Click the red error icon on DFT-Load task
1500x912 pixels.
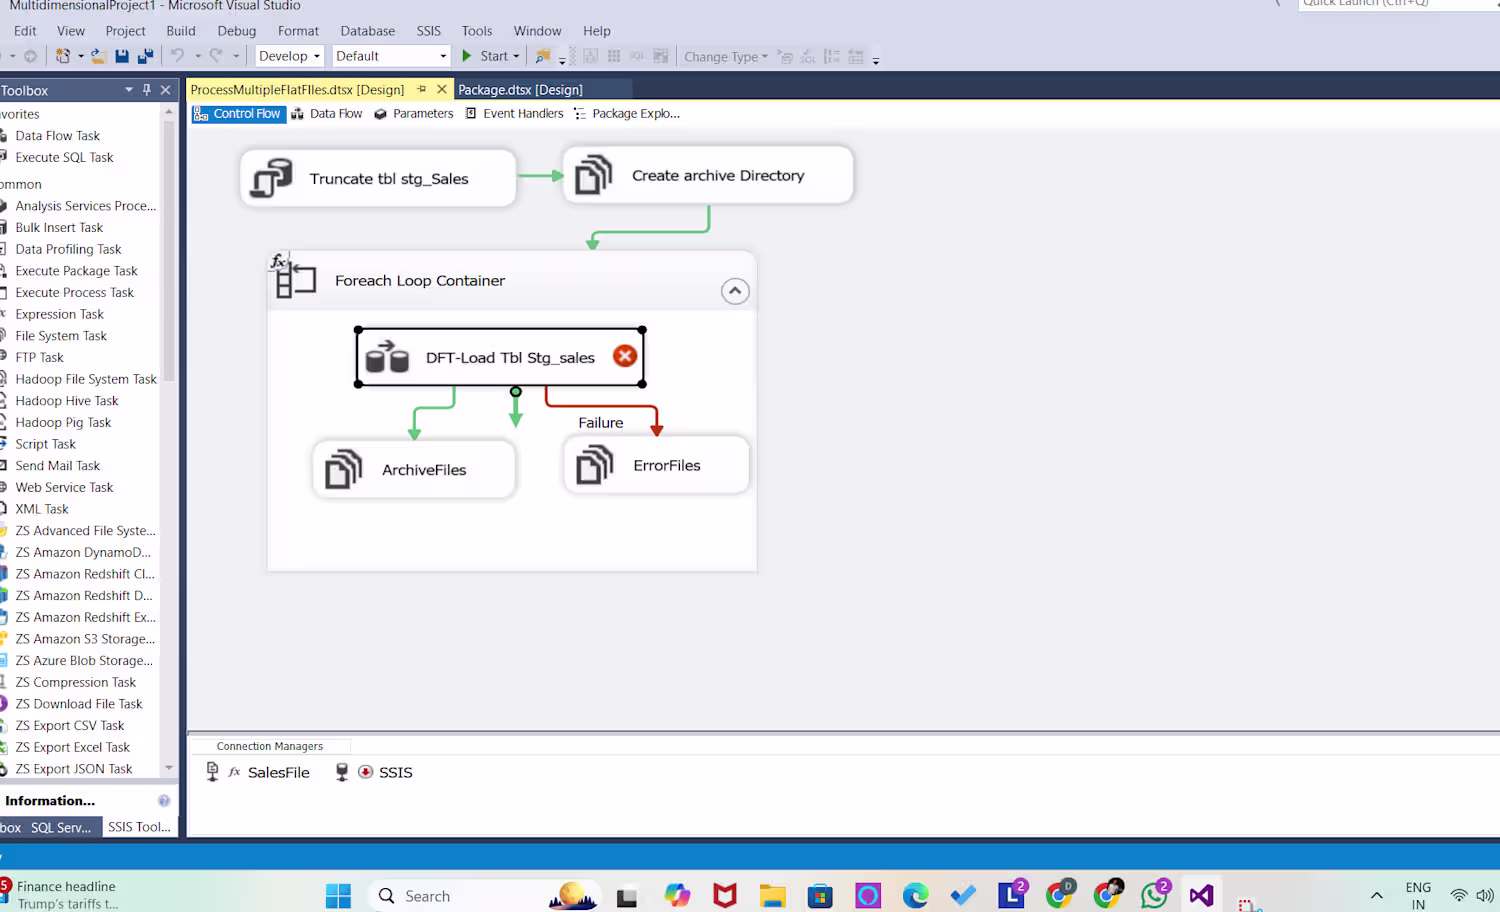(625, 356)
